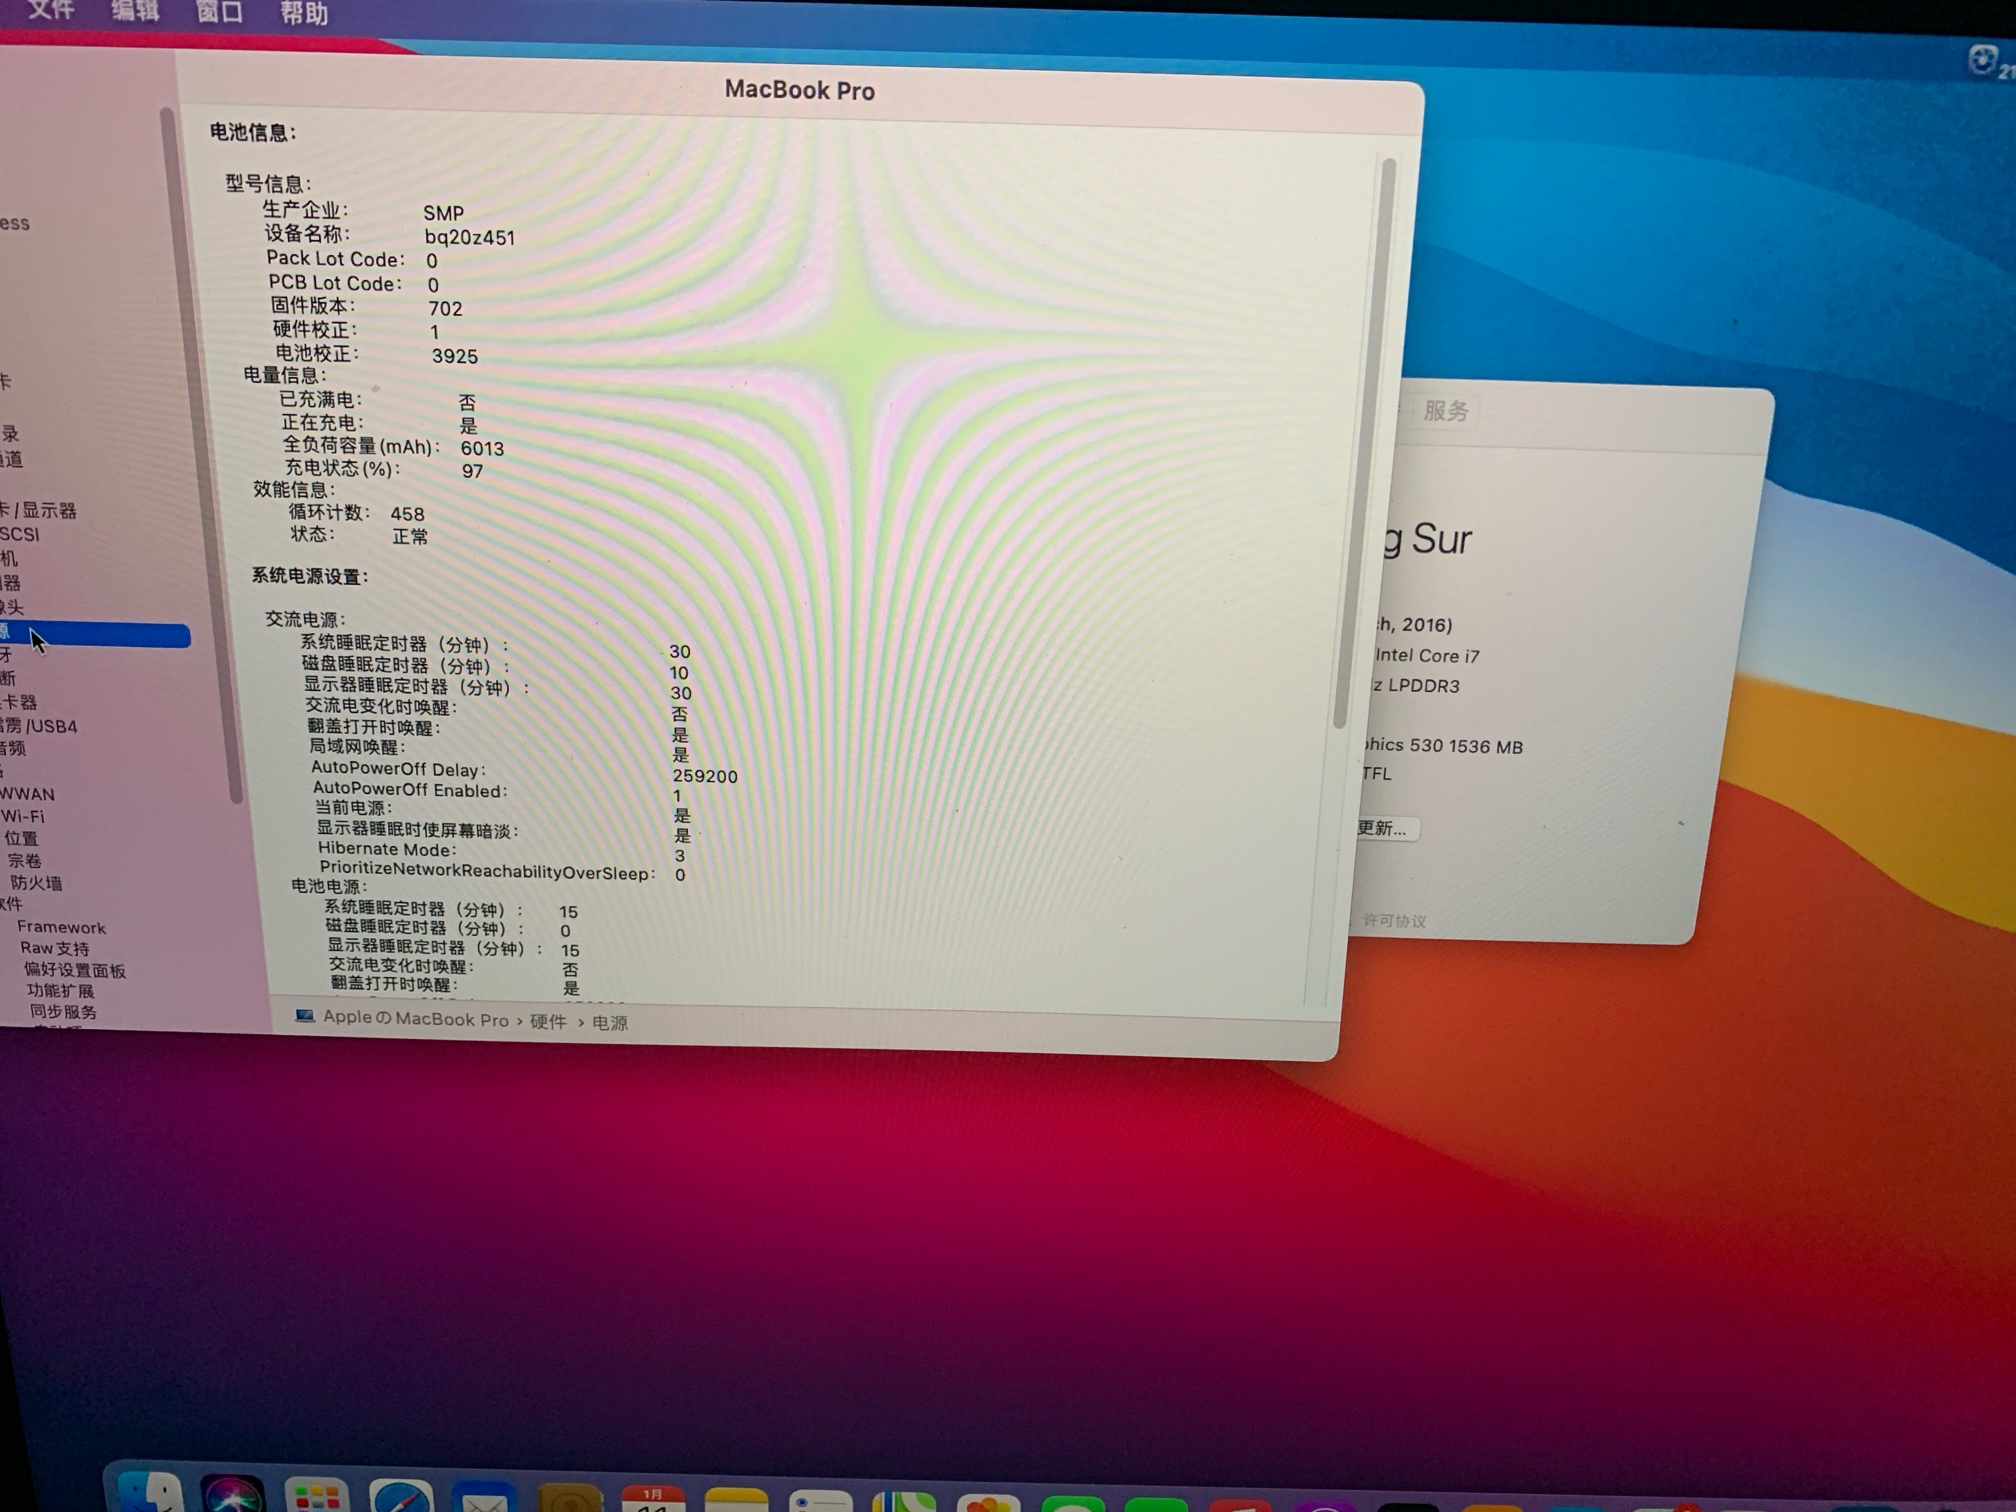This screenshot has width=2016, height=1512.
Task: Click the Hibernate Mode label
Action: 386,849
